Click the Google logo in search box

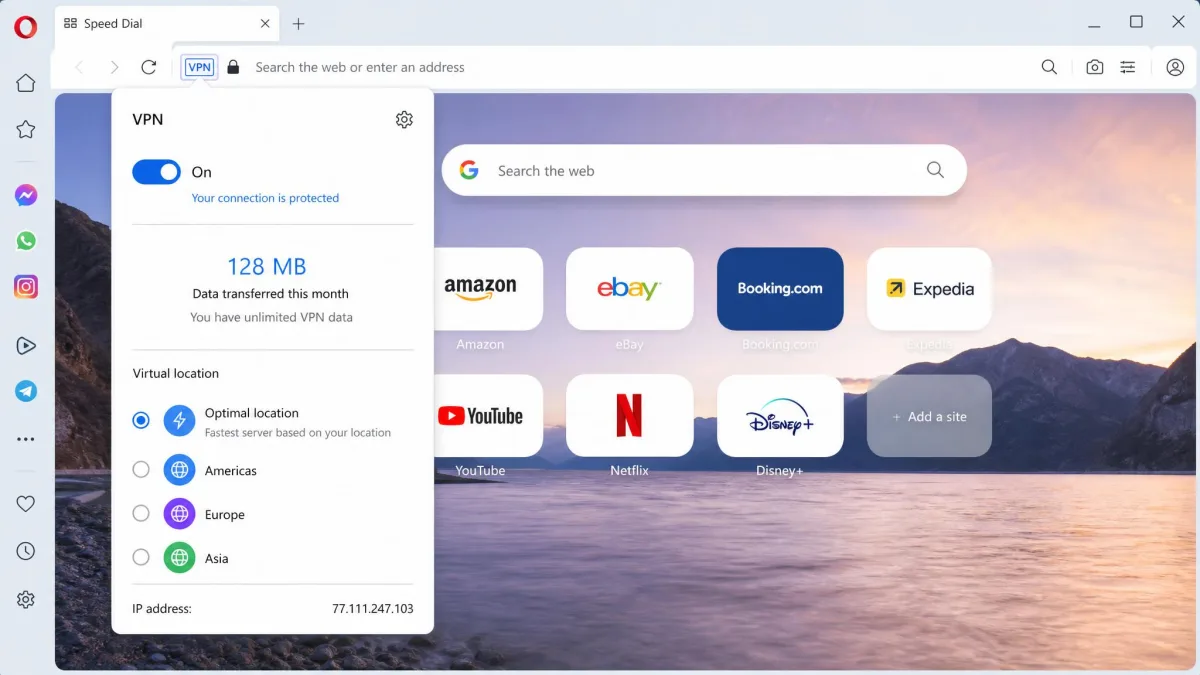[x=469, y=170]
